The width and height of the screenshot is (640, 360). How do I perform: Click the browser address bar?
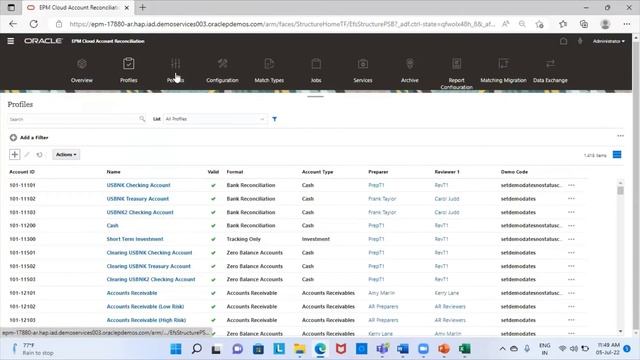click(x=282, y=24)
